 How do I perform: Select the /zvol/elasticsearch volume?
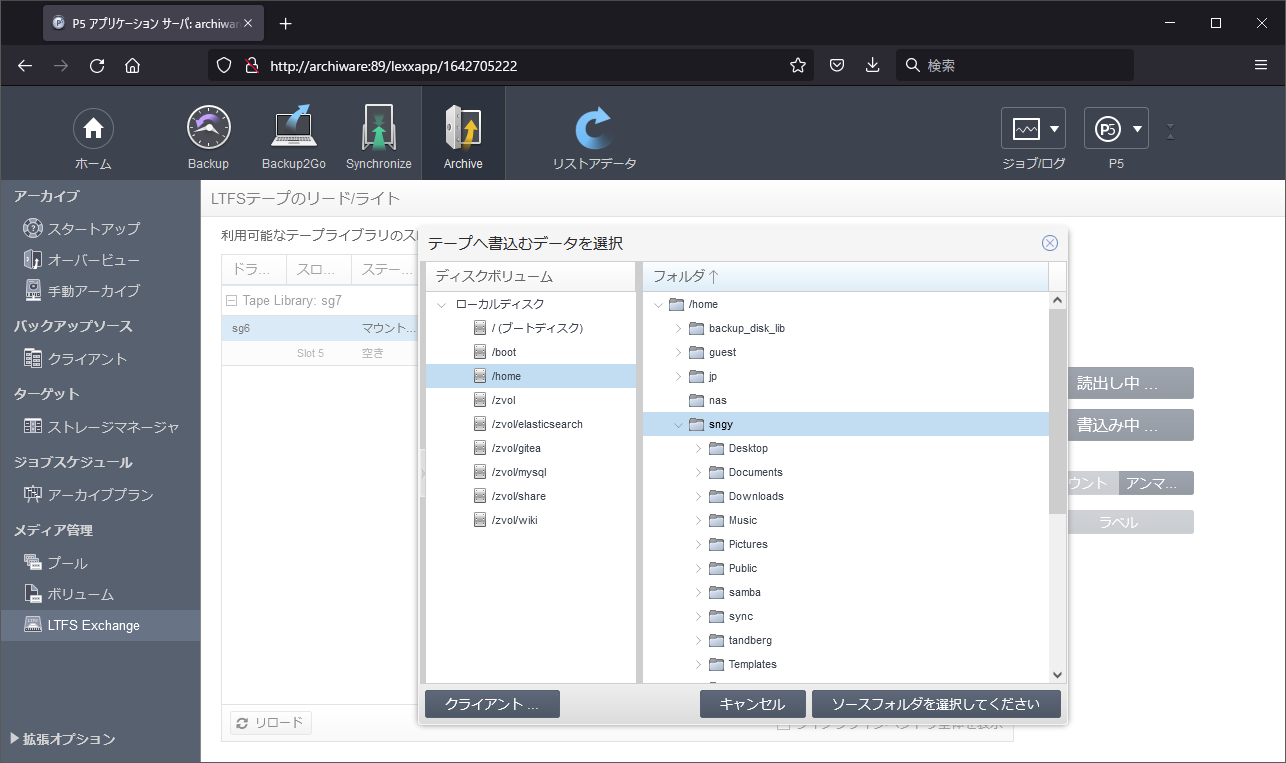point(531,424)
